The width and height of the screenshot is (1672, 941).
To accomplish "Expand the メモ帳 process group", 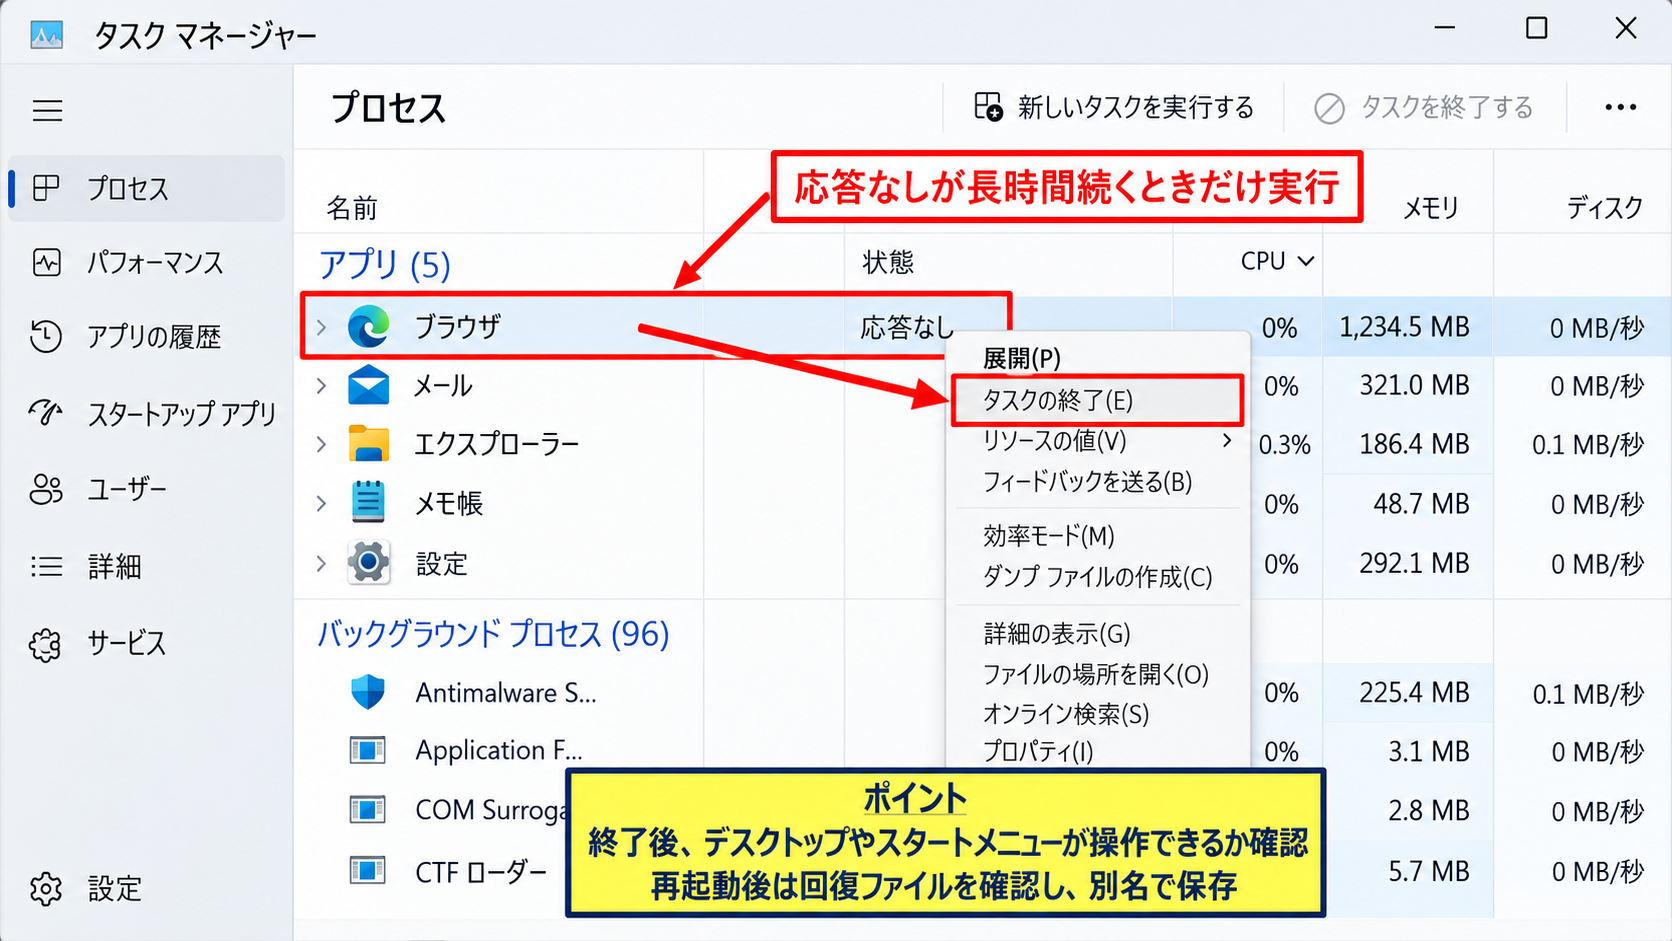I will click(x=321, y=503).
